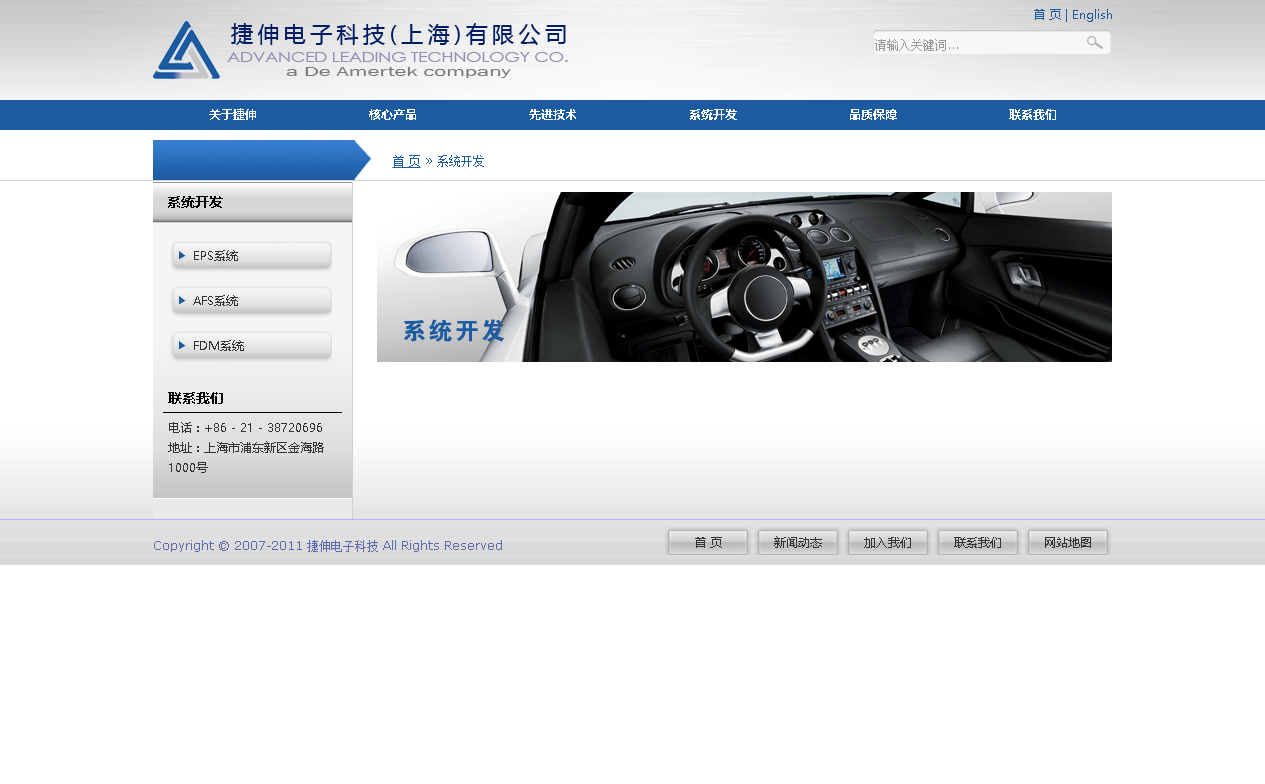Open the 关于捷伸 menu item
This screenshot has width=1265, height=784.
(233, 115)
